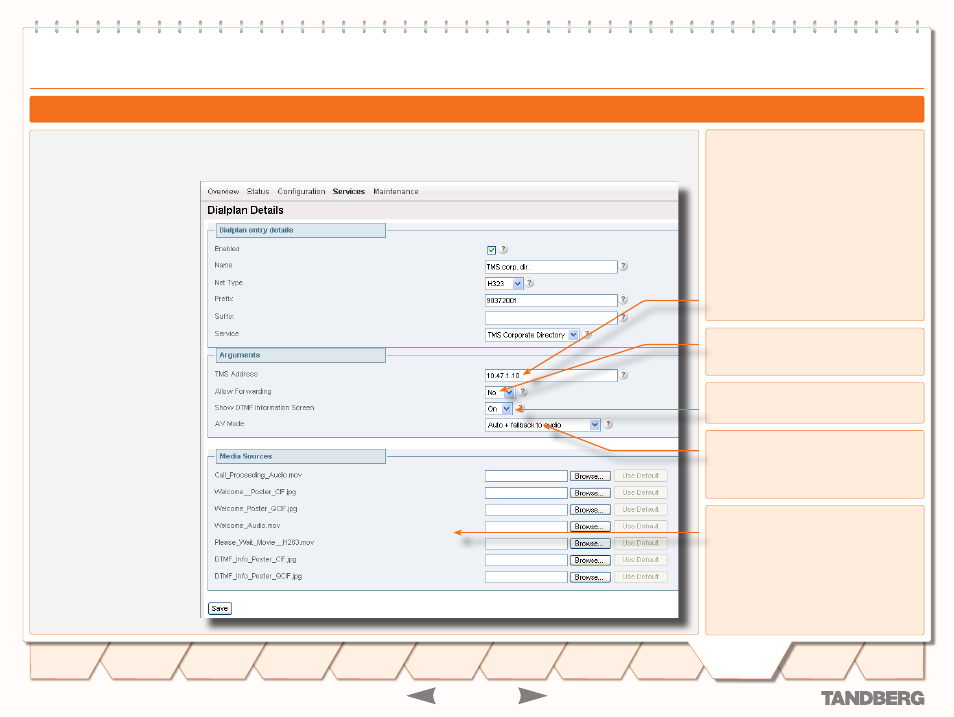Screen dimensions: 954x717
Task: Open the Allow Forwarding dropdown
Action: (x=500, y=392)
